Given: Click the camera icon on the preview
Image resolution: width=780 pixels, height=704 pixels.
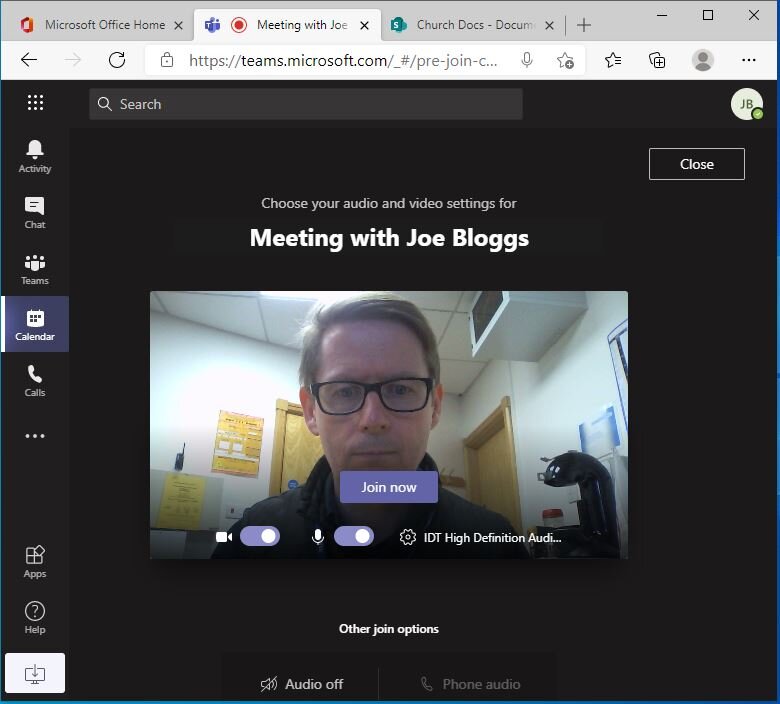Looking at the screenshot, I should point(224,537).
